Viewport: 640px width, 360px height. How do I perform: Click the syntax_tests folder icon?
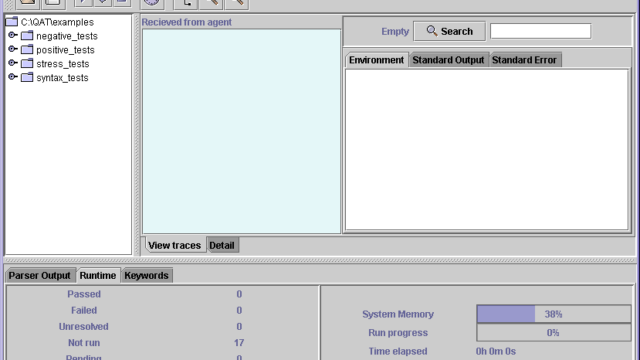27,78
